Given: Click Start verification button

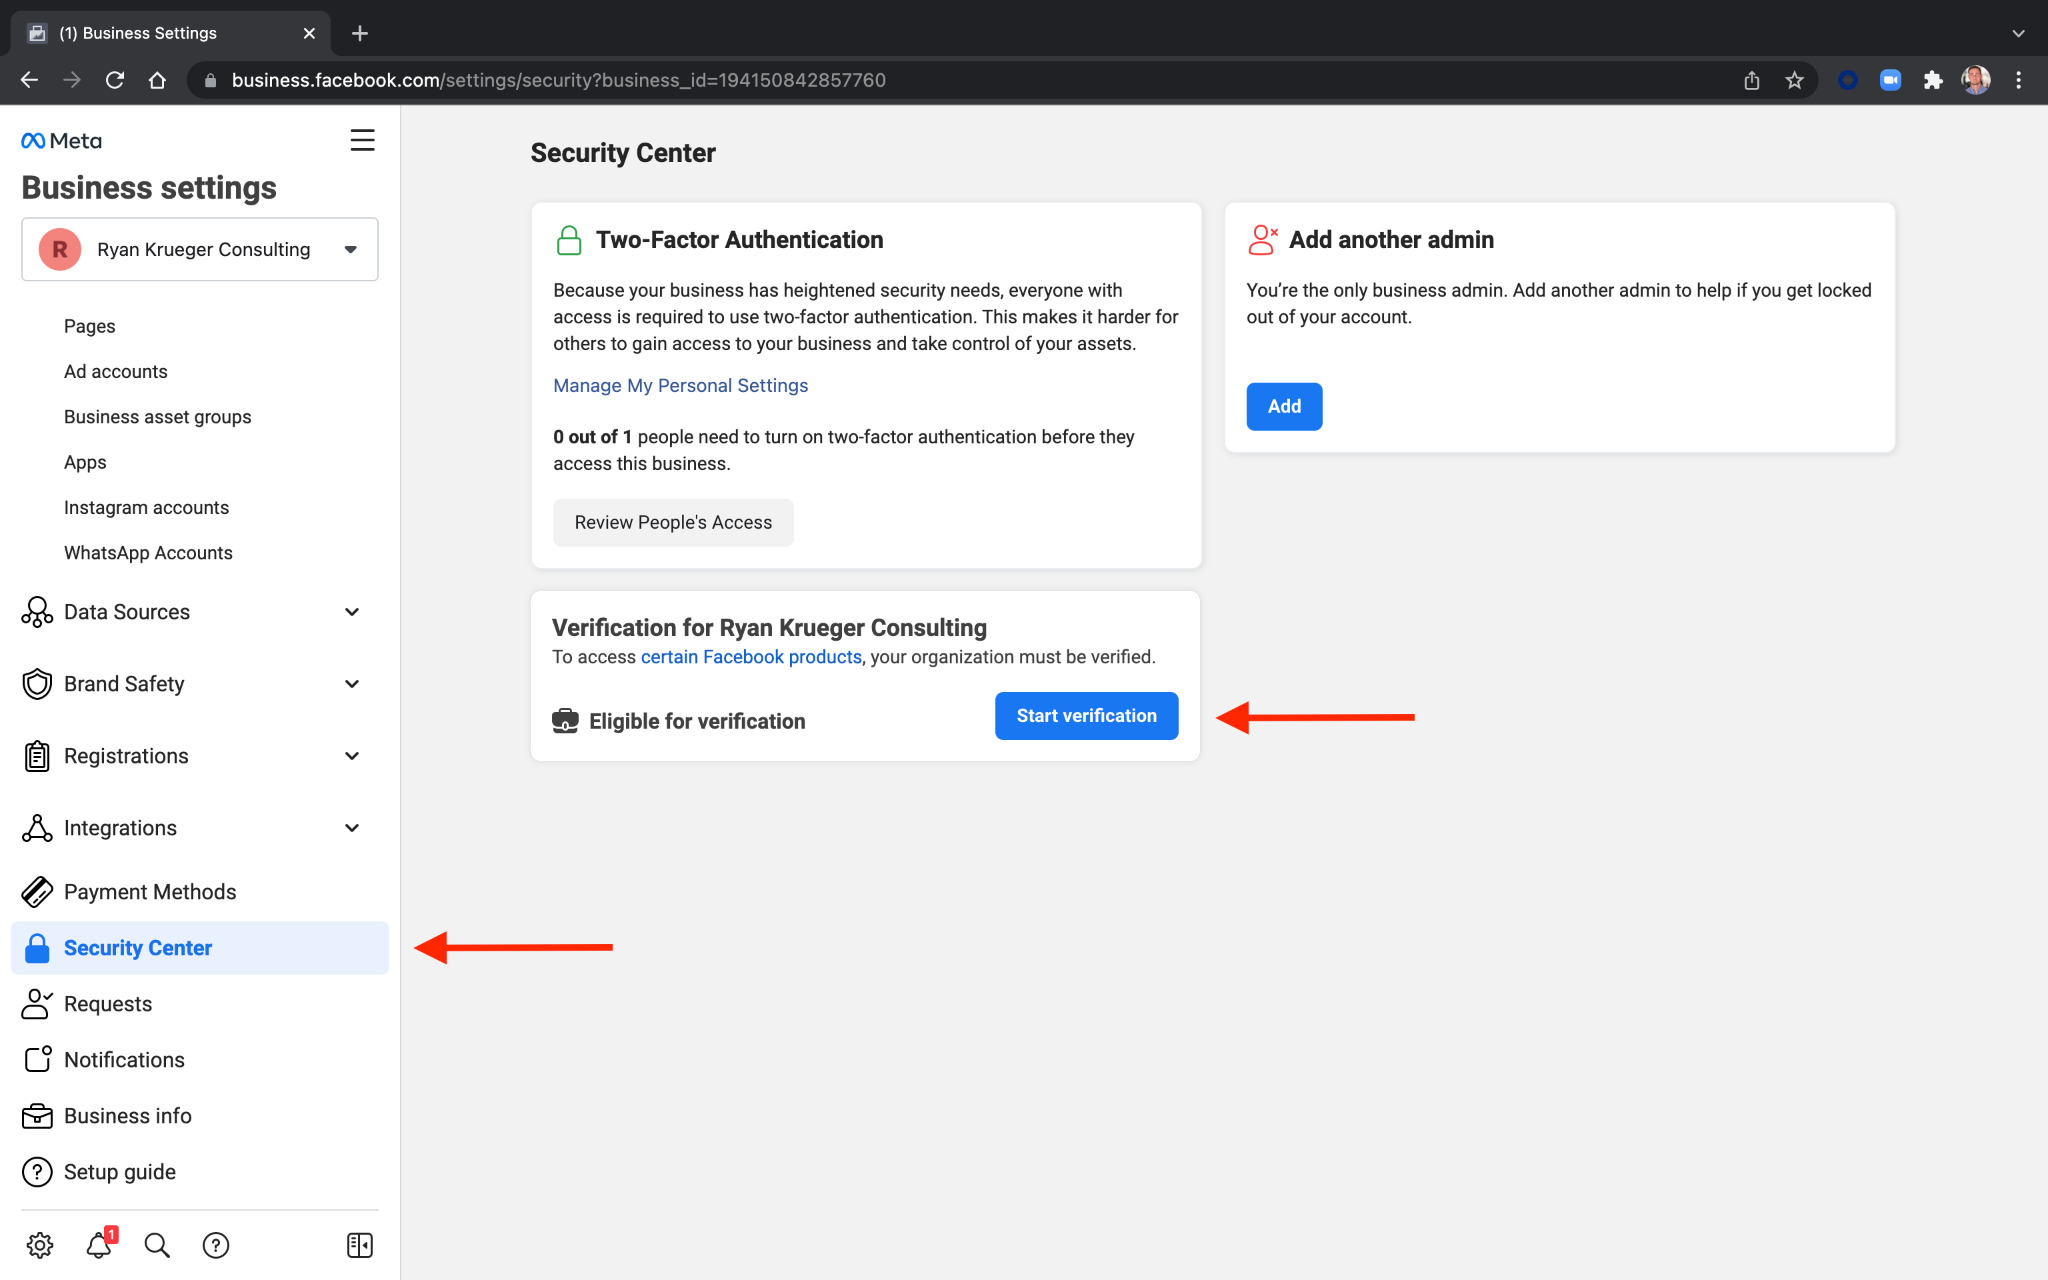Looking at the screenshot, I should 1086,716.
